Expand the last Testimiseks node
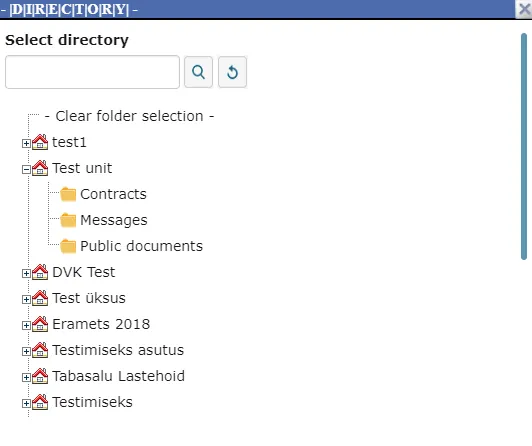532x446 pixels. click(x=26, y=403)
